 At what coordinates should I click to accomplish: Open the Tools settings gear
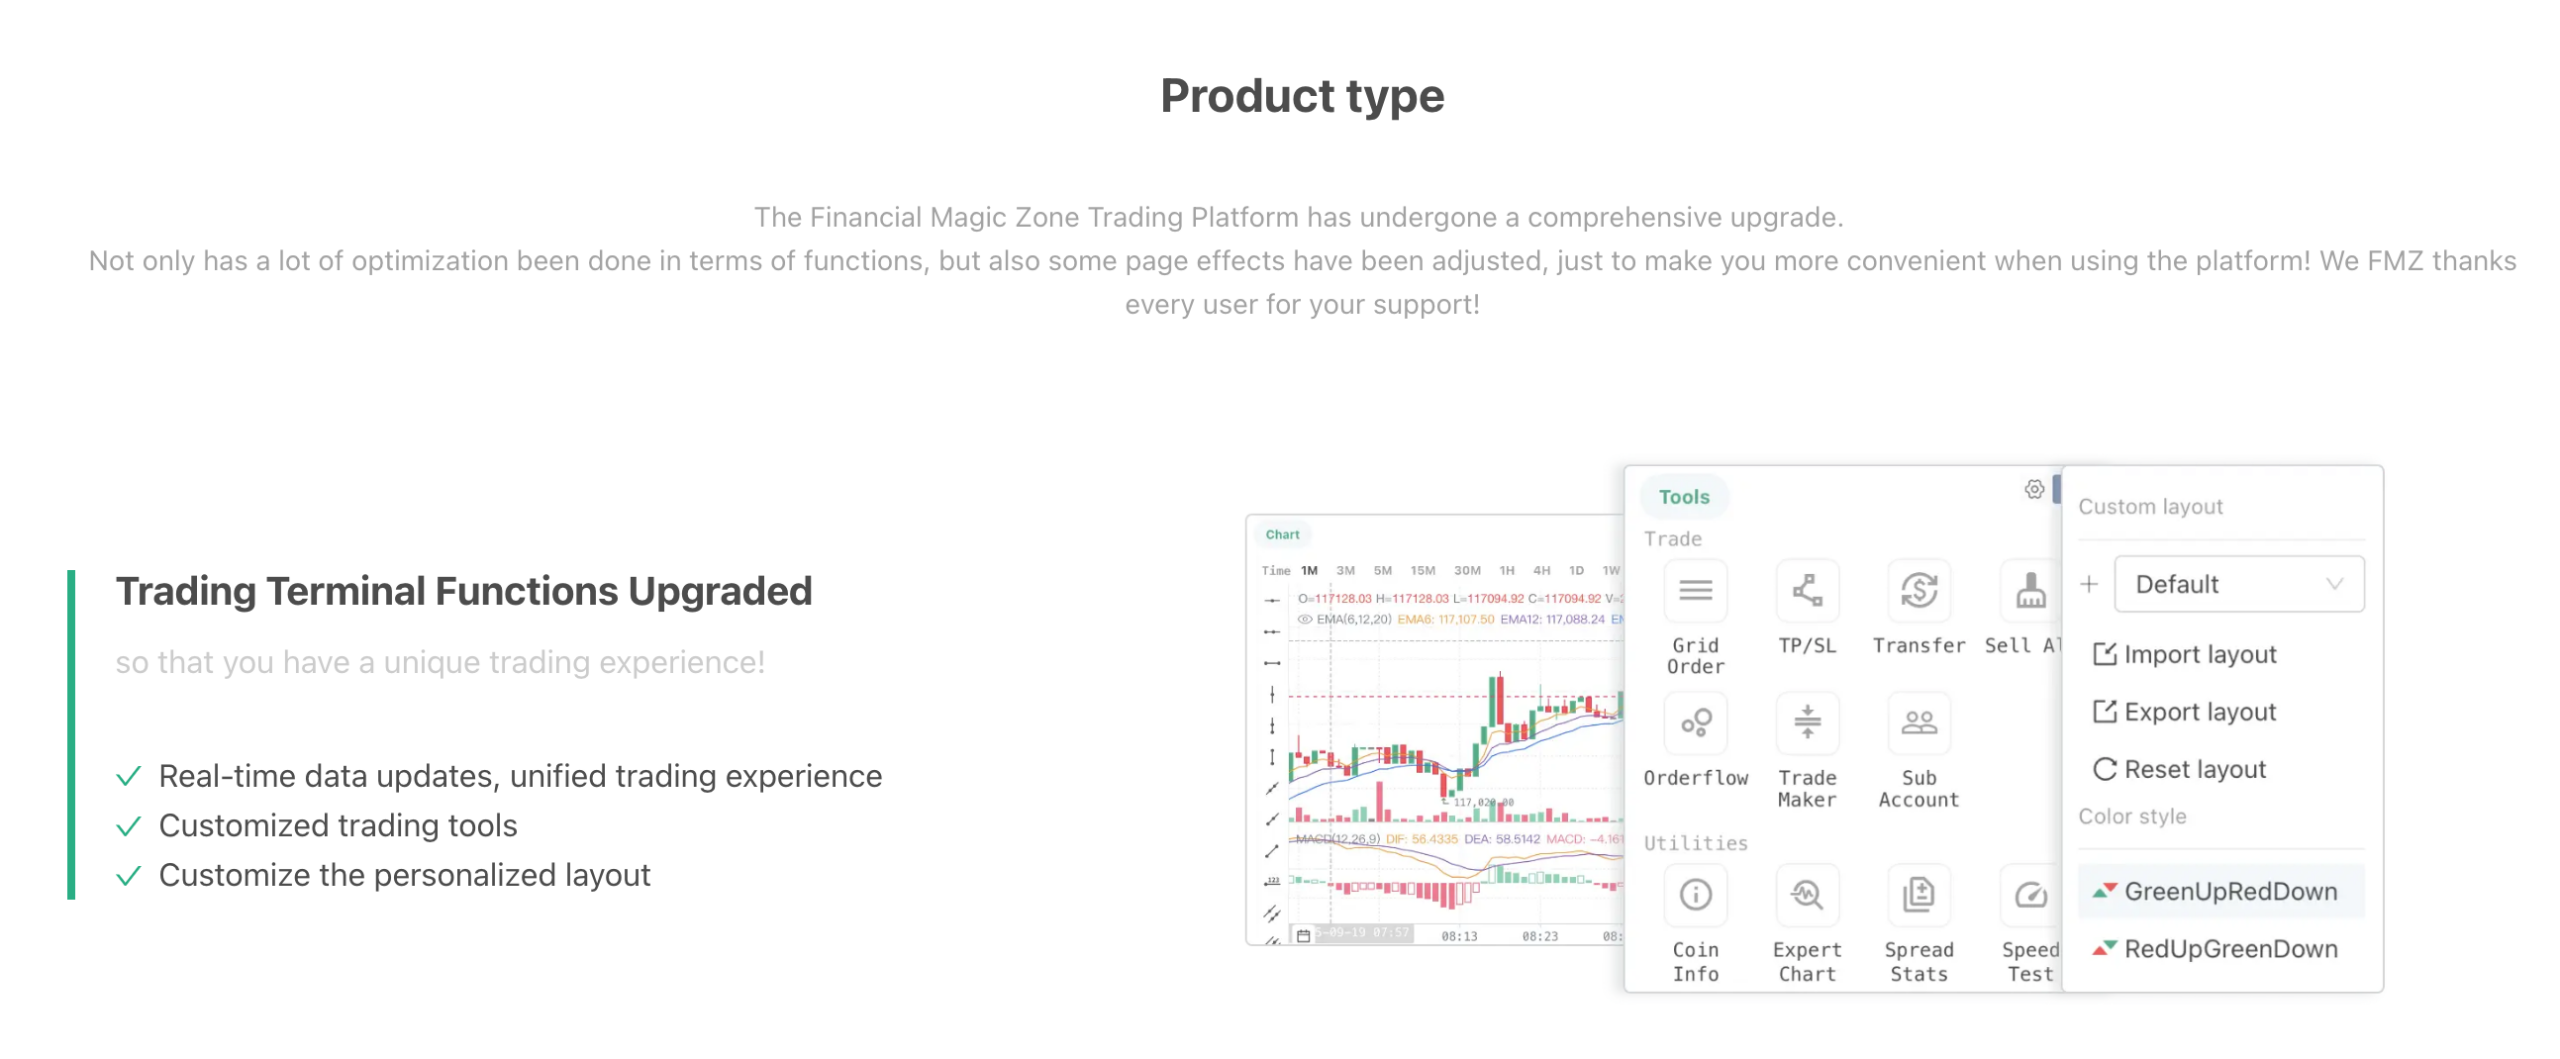pyautogui.click(x=2034, y=490)
